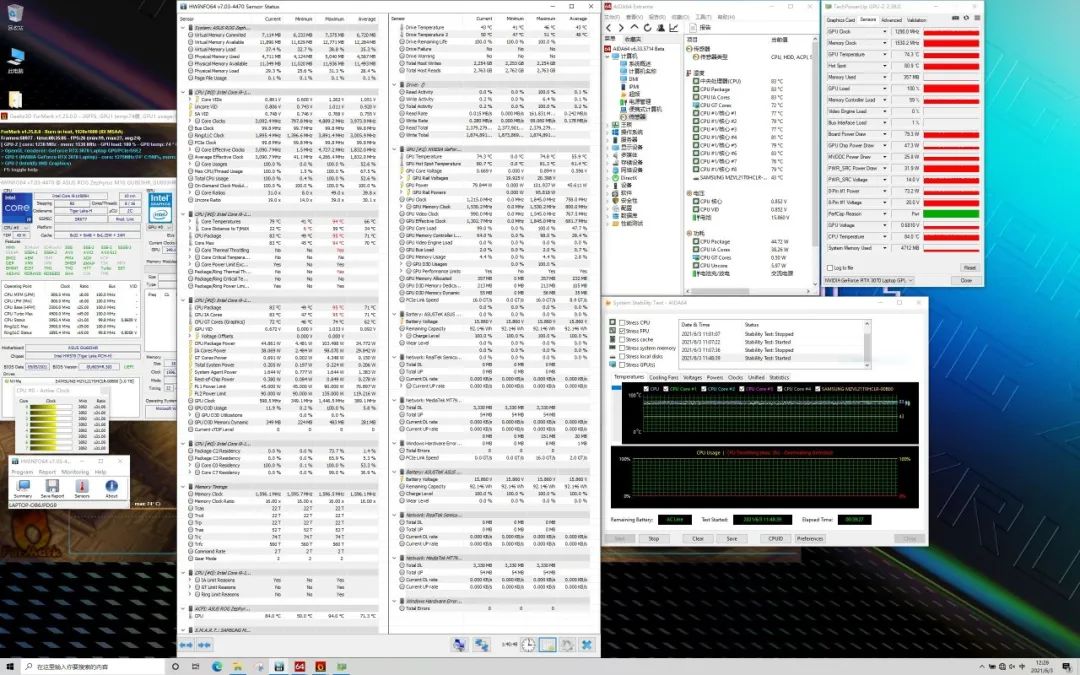This screenshot has width=1080, height=675.
Task: Switch to the Cooling Fans tab
Action: [x=663, y=377]
